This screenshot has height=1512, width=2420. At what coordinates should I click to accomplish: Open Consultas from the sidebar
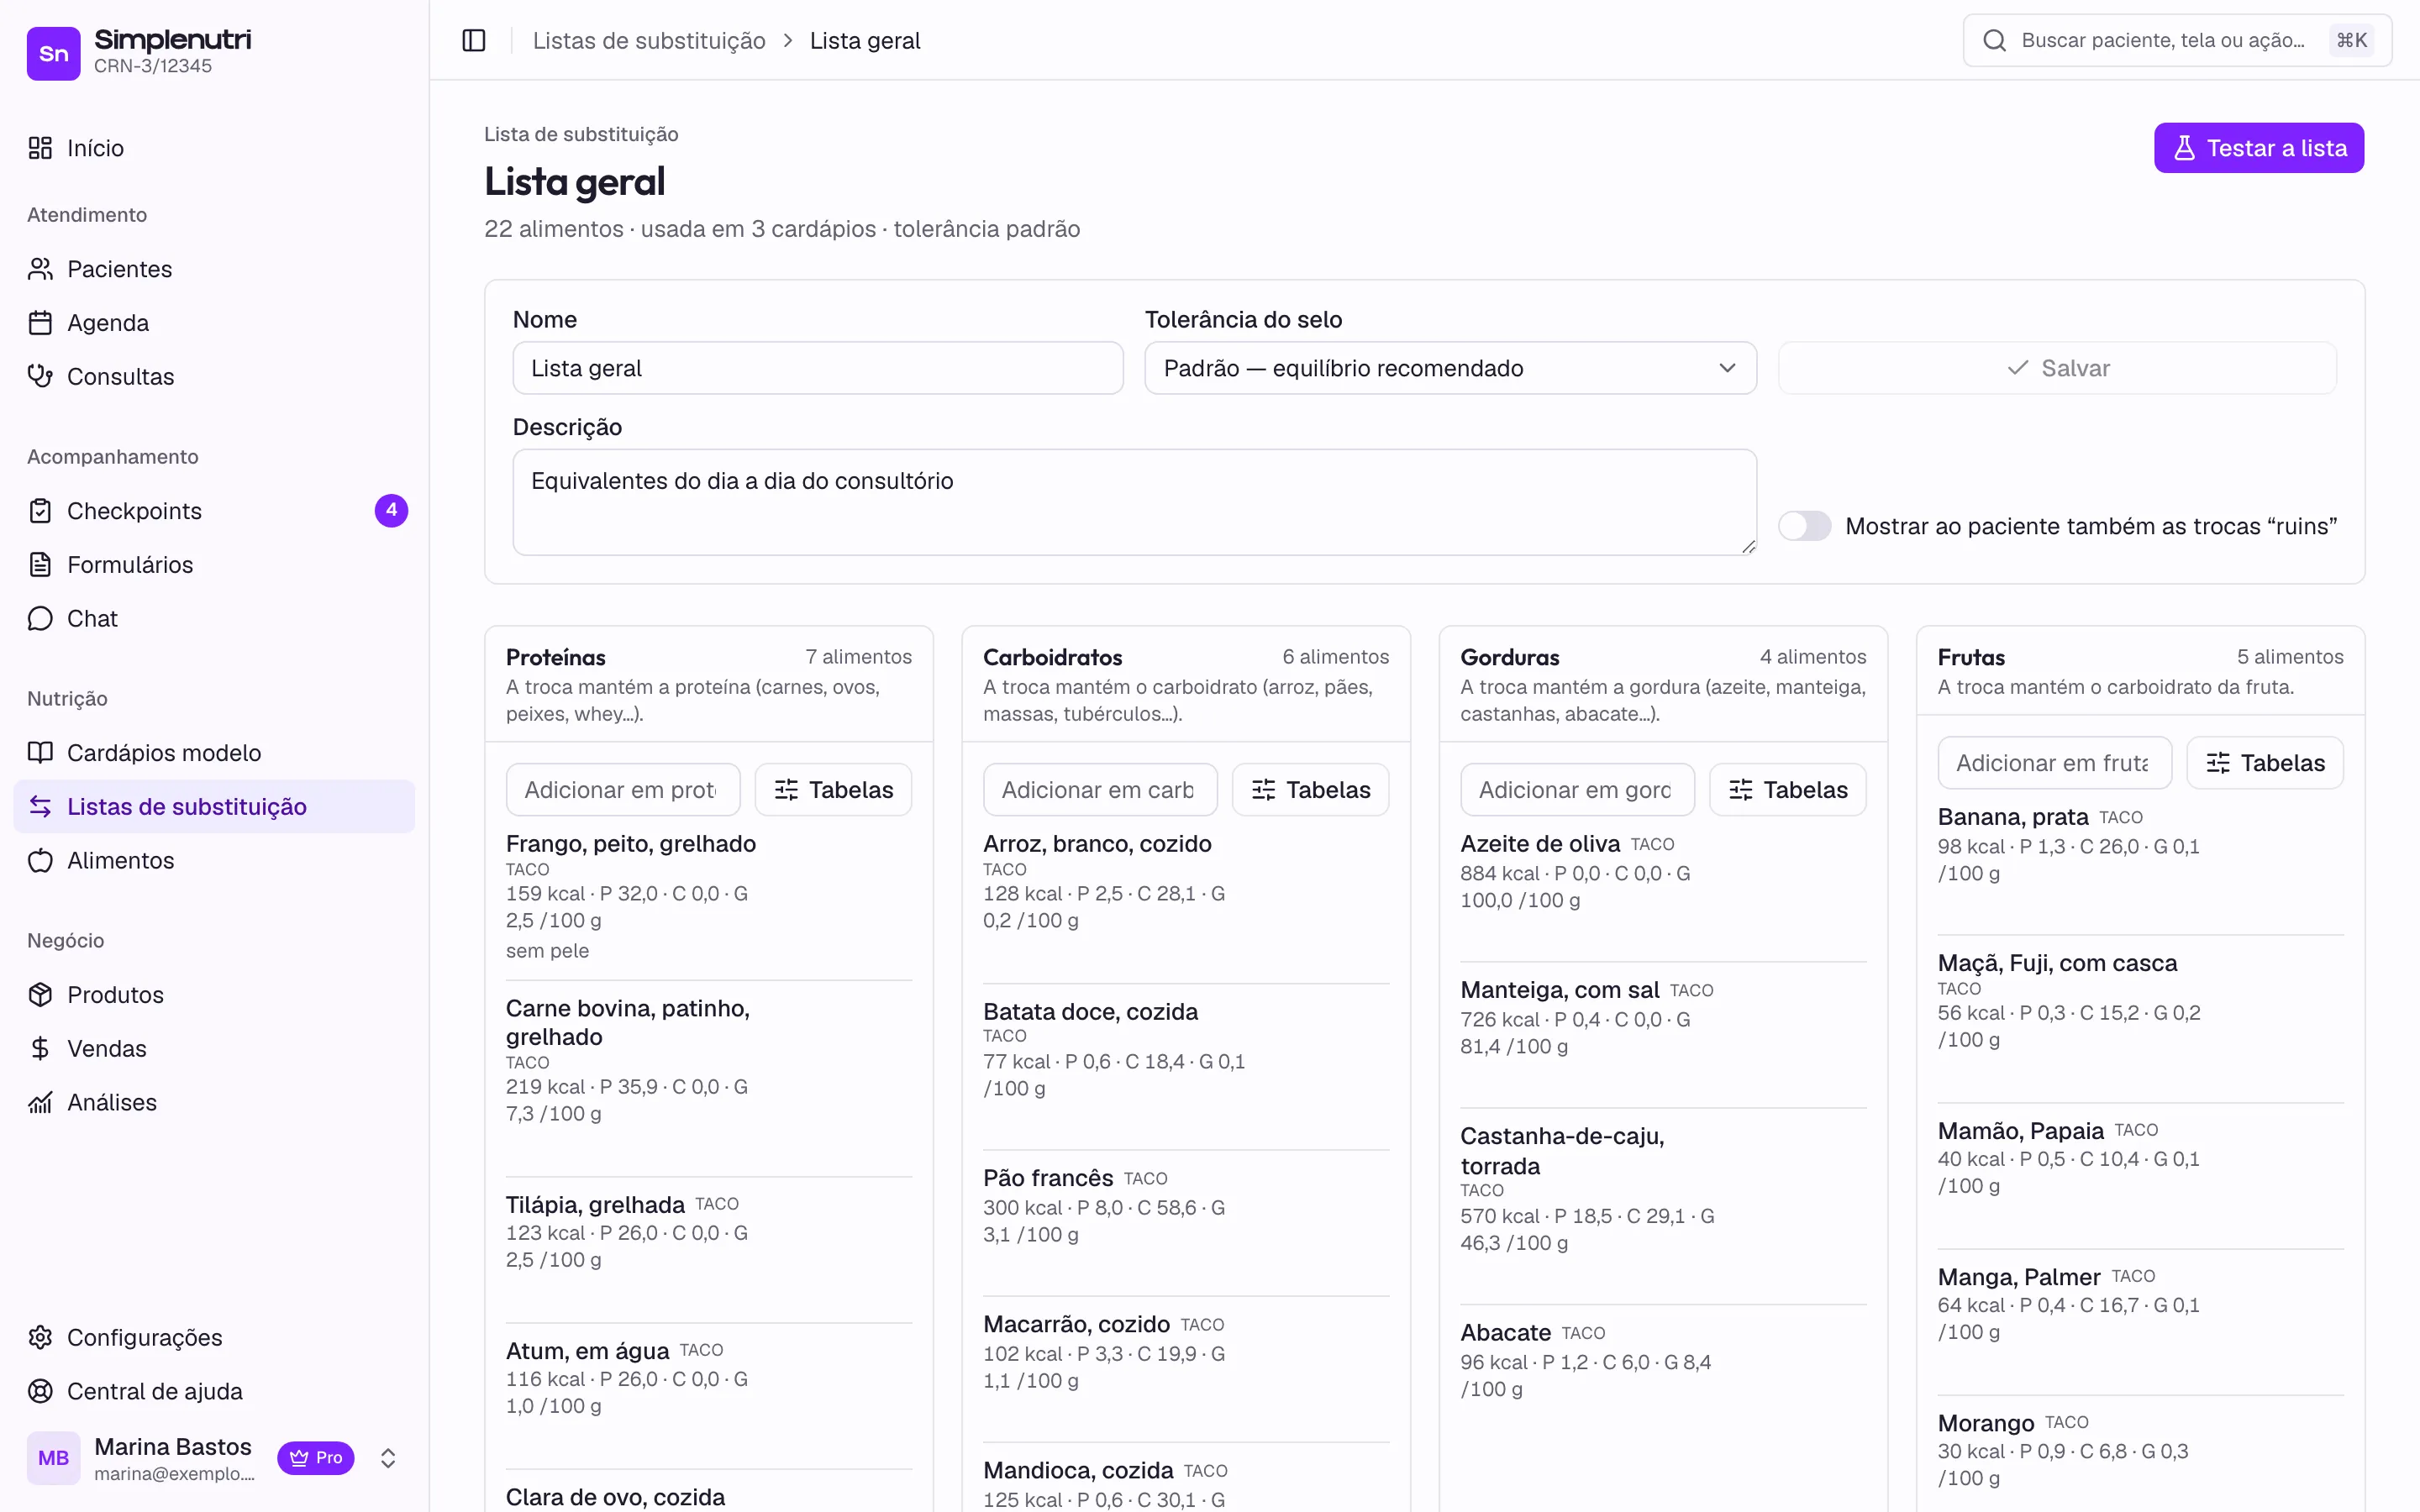[x=214, y=377]
